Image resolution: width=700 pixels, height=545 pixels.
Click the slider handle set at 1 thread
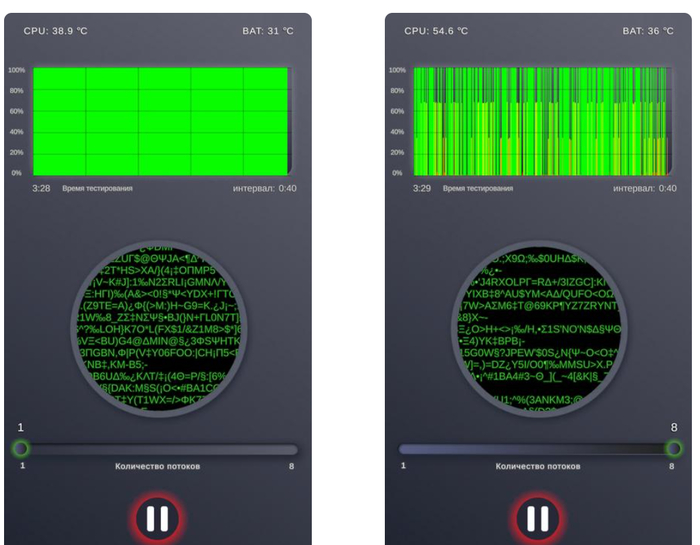click(x=21, y=449)
